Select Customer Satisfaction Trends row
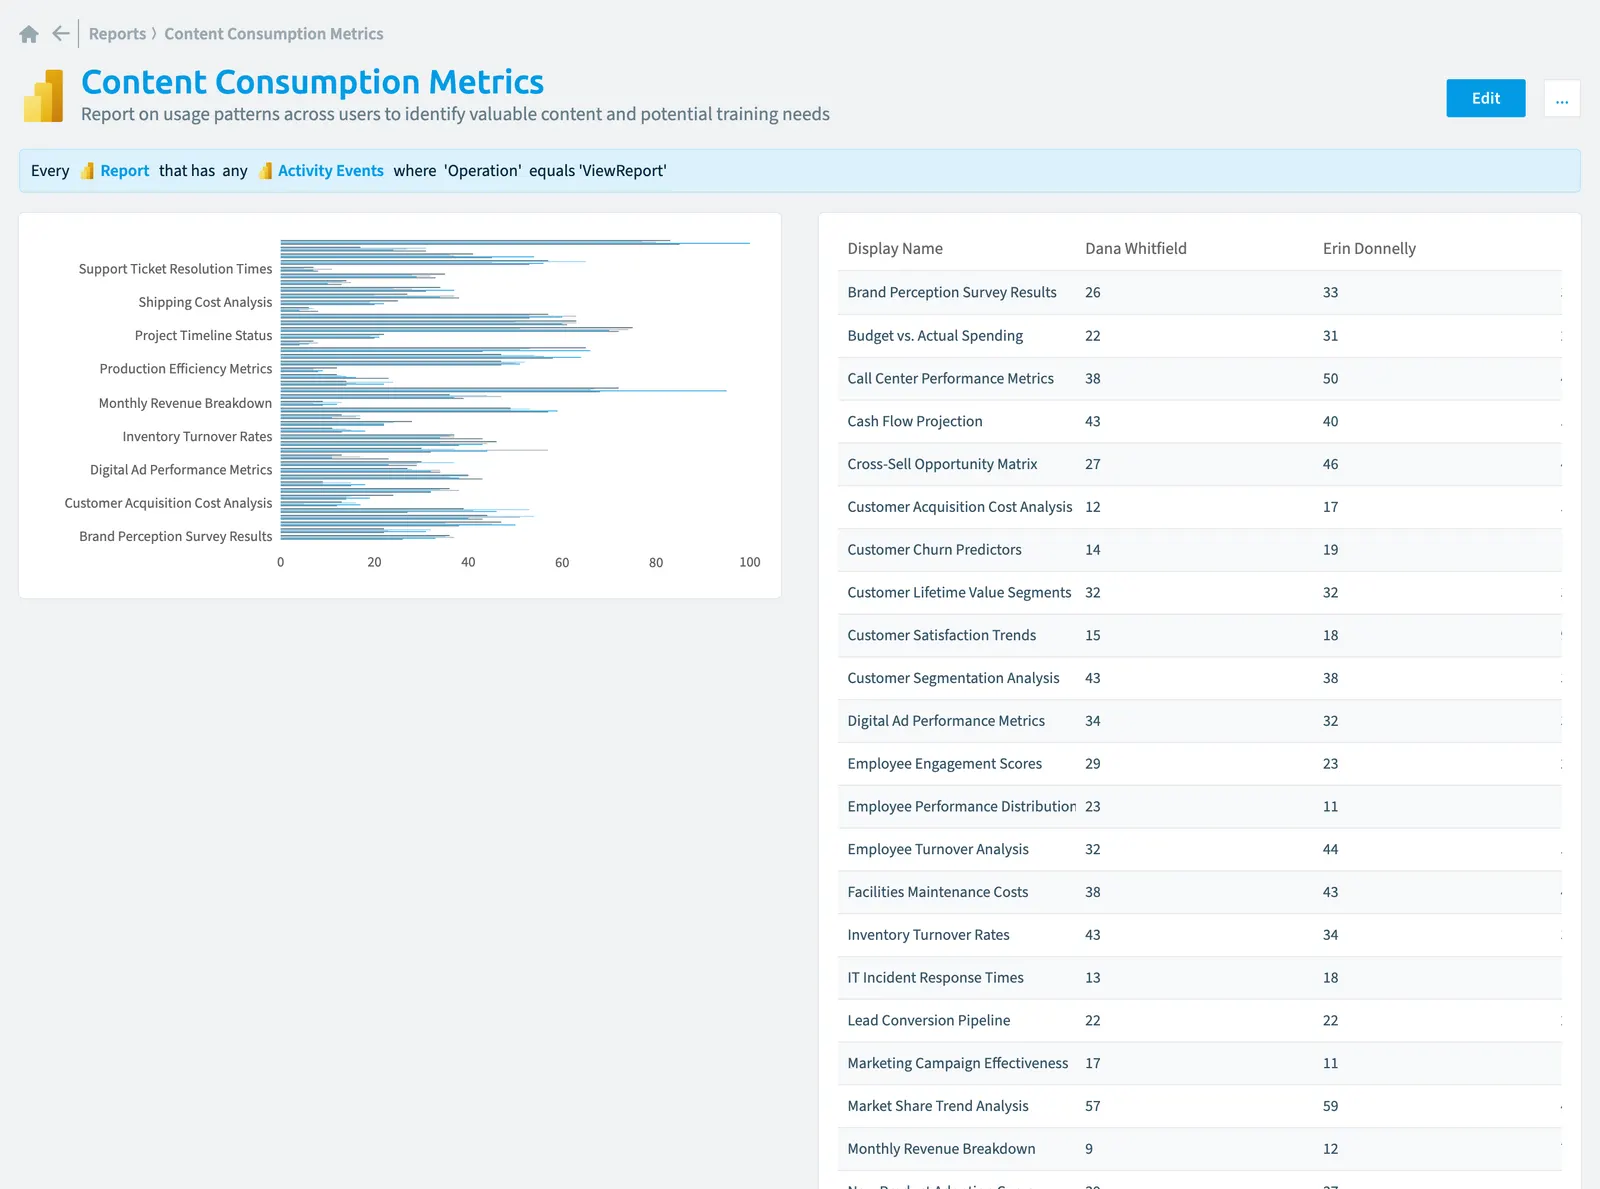The image size is (1600, 1189). (1199, 636)
